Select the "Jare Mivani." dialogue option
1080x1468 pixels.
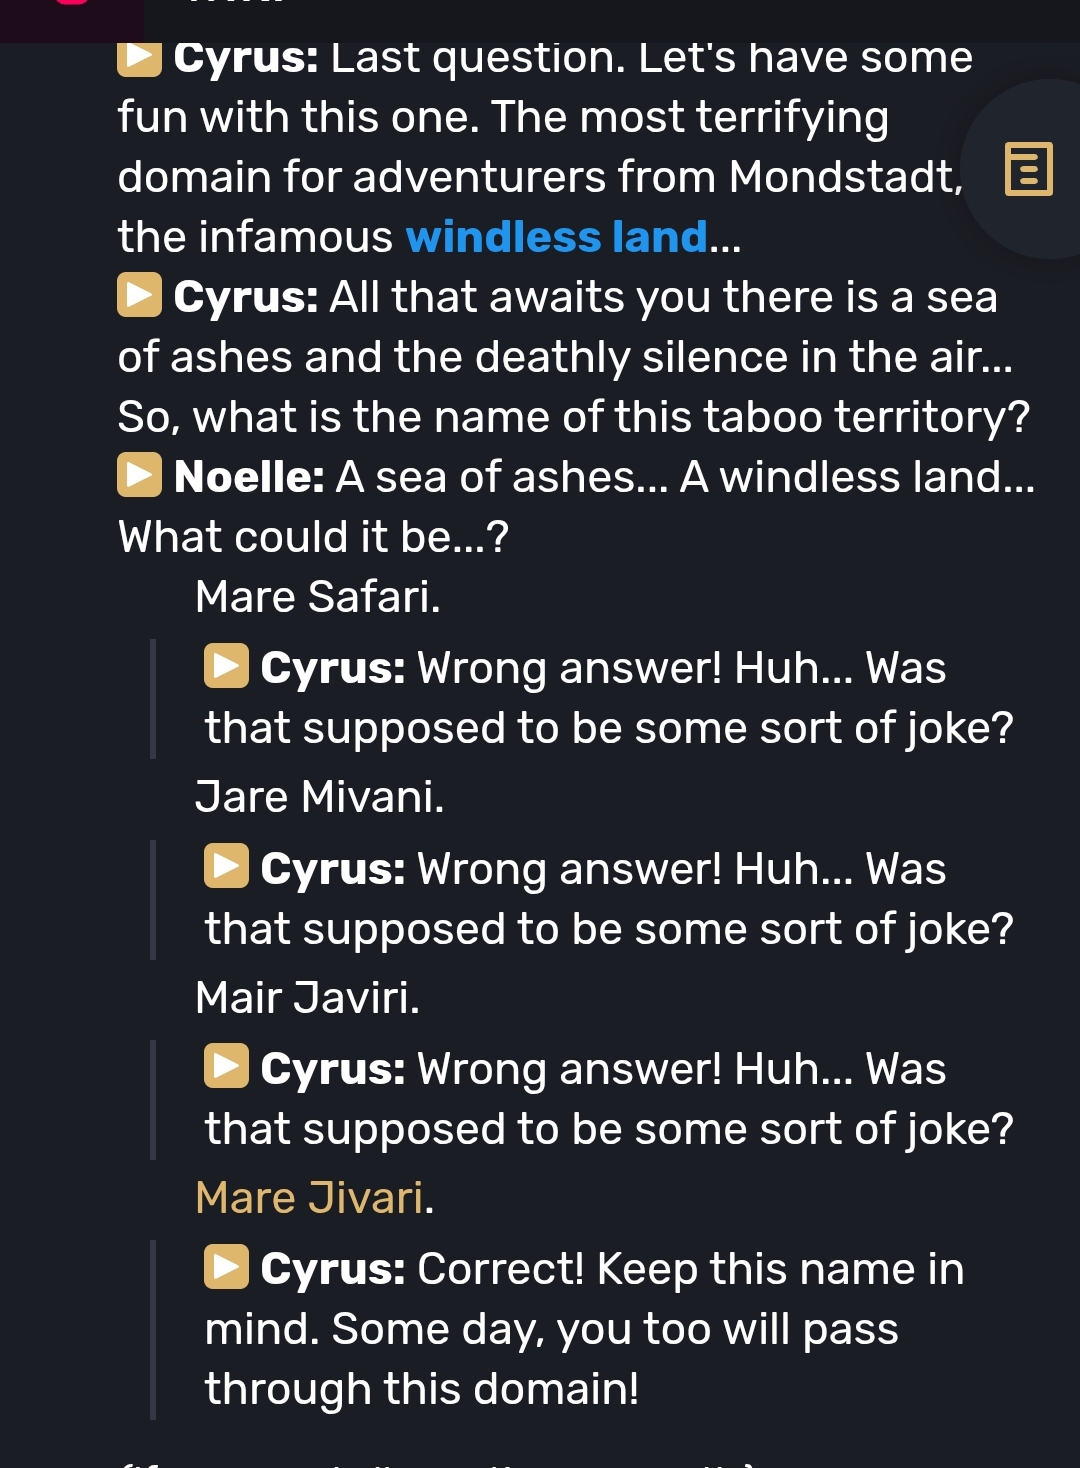319,797
